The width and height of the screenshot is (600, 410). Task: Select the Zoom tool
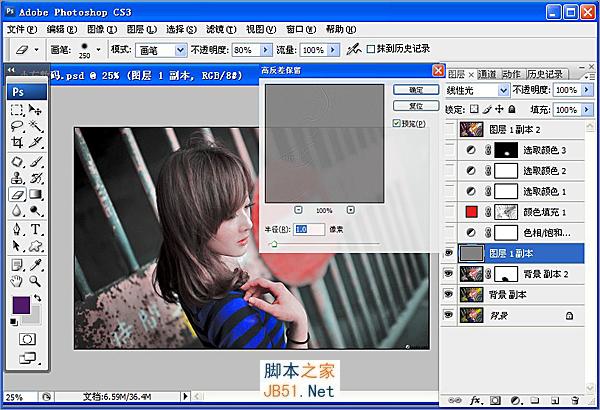[36, 281]
